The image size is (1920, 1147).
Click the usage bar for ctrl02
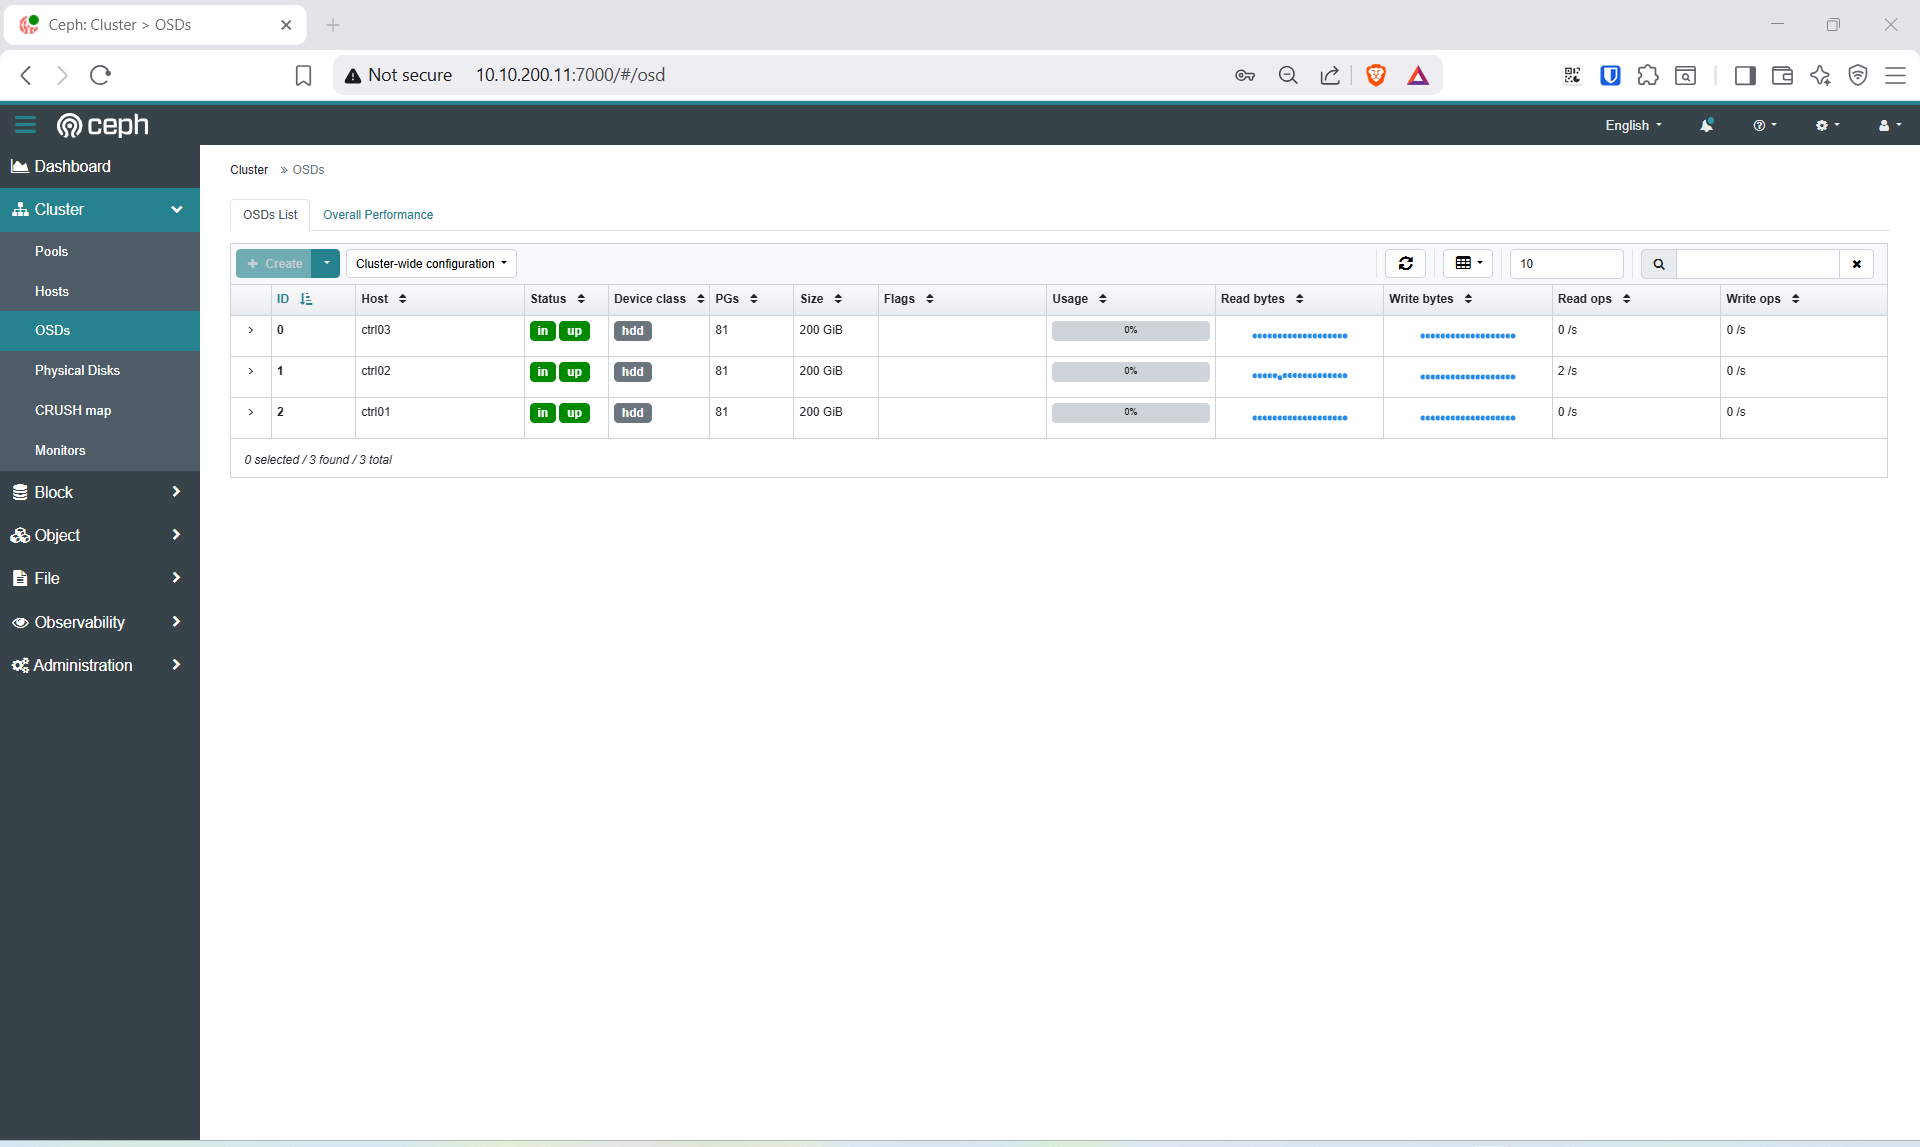(1130, 371)
